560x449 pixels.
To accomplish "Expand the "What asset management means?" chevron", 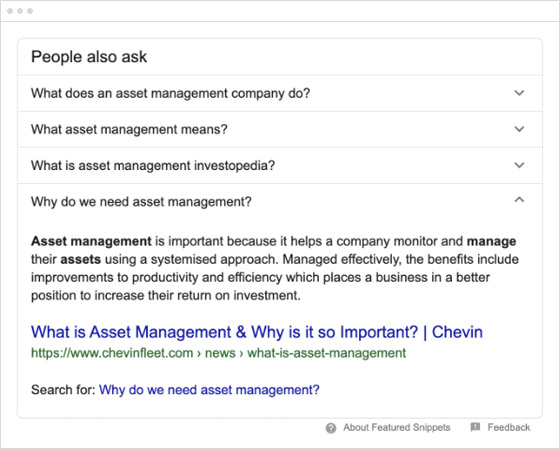I will (x=519, y=129).
